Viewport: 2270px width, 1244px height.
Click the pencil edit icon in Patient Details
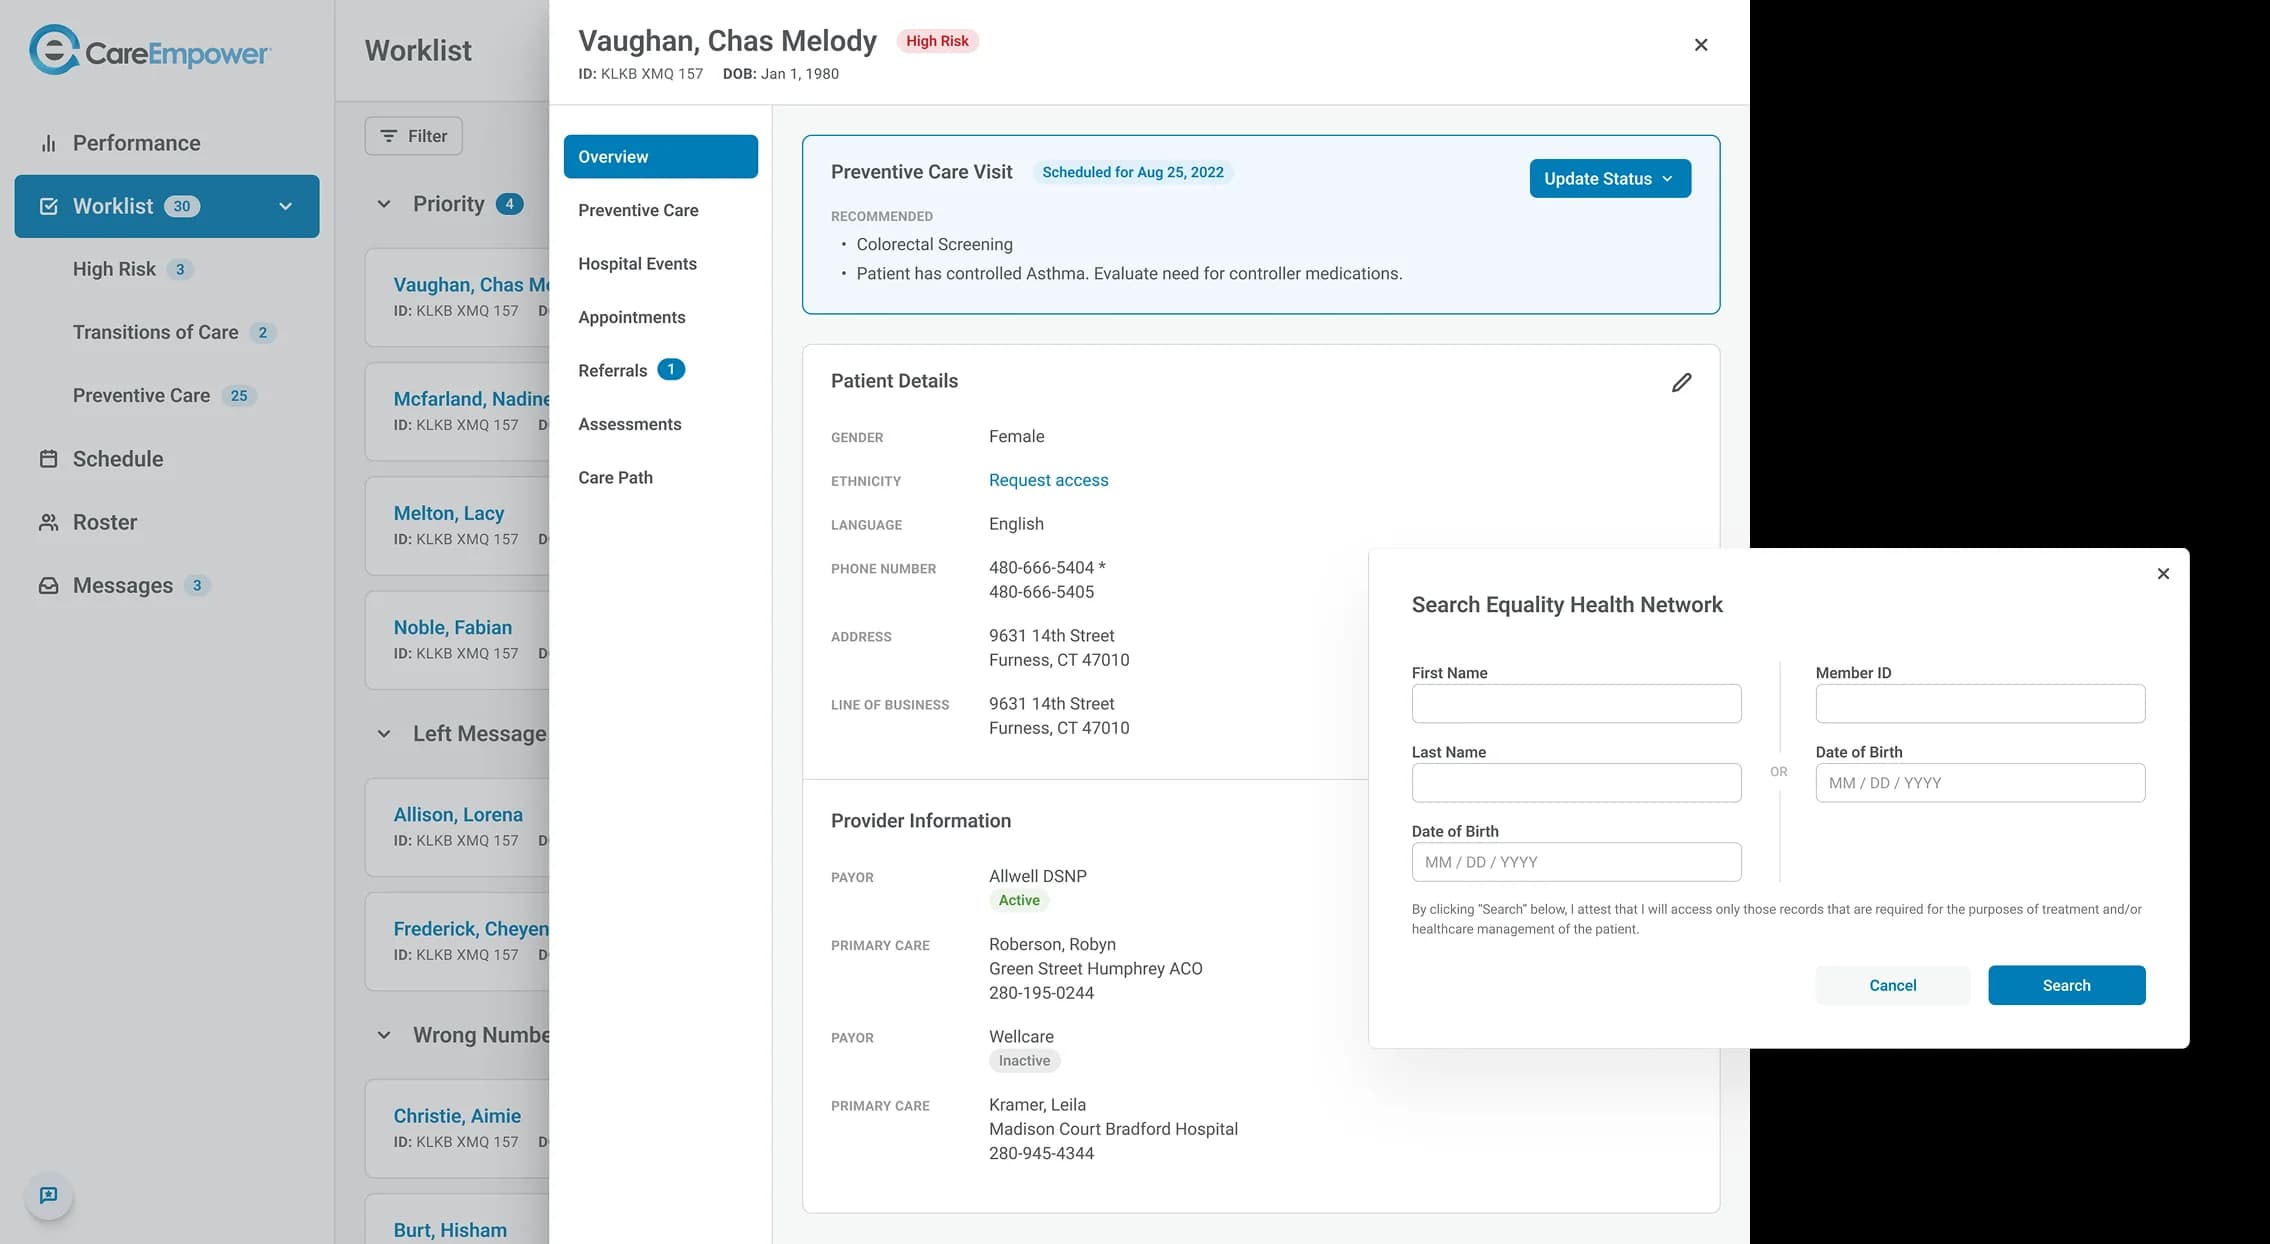point(1681,382)
